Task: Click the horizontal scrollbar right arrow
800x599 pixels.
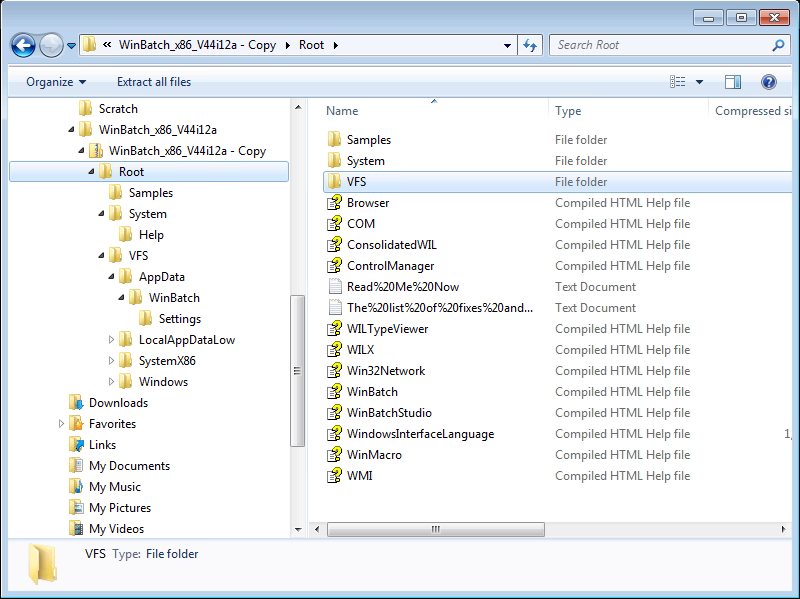Action: pos(783,529)
